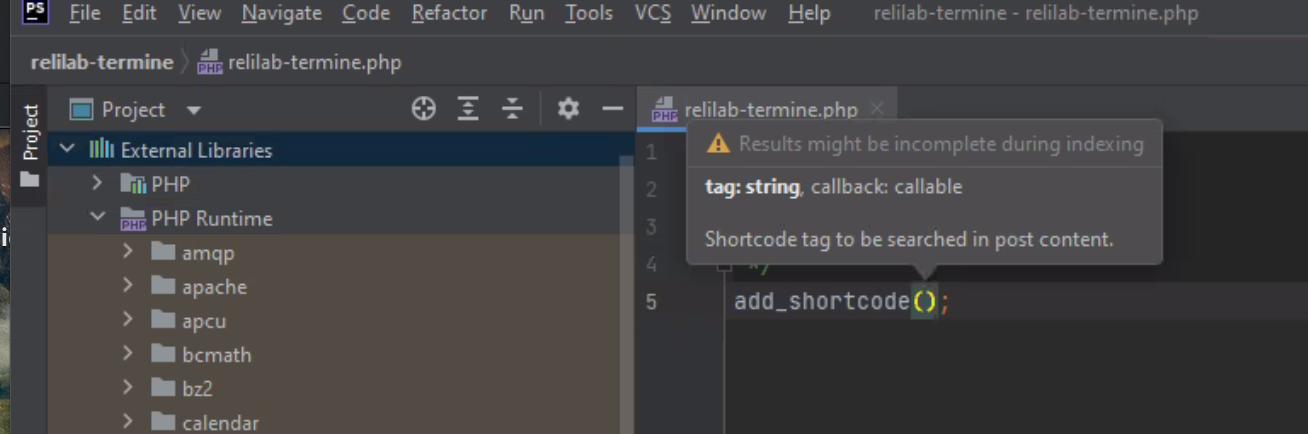Click relilab-termine.php file breadcrumb
This screenshot has height=434, width=1308.
314,63
